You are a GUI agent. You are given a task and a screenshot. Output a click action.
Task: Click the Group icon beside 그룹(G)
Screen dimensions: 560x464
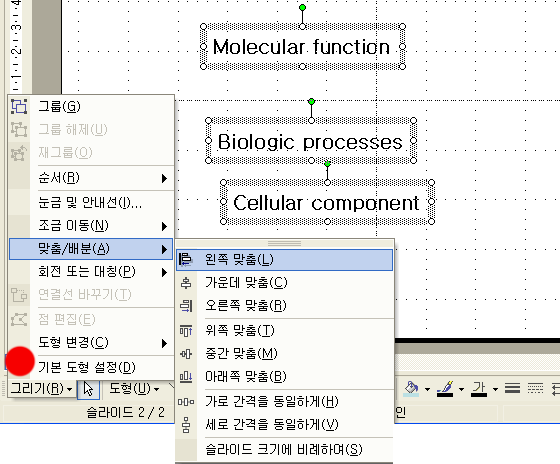click(x=19, y=106)
